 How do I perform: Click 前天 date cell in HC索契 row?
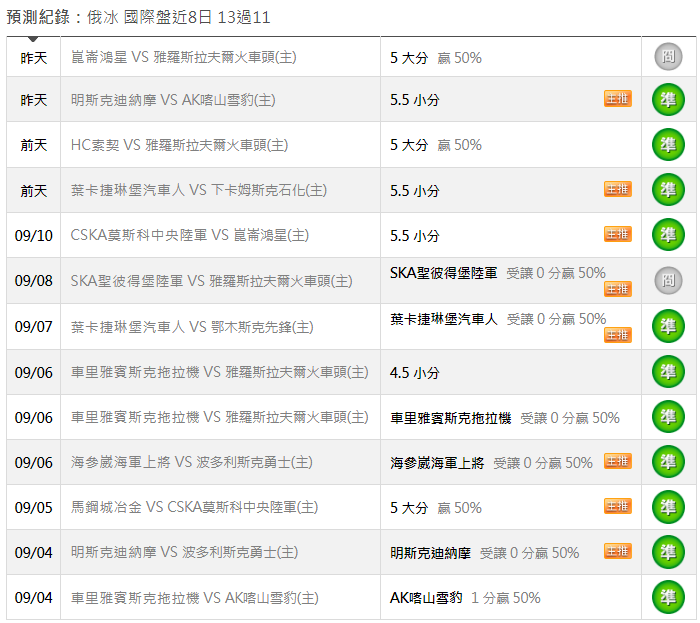tap(33, 145)
